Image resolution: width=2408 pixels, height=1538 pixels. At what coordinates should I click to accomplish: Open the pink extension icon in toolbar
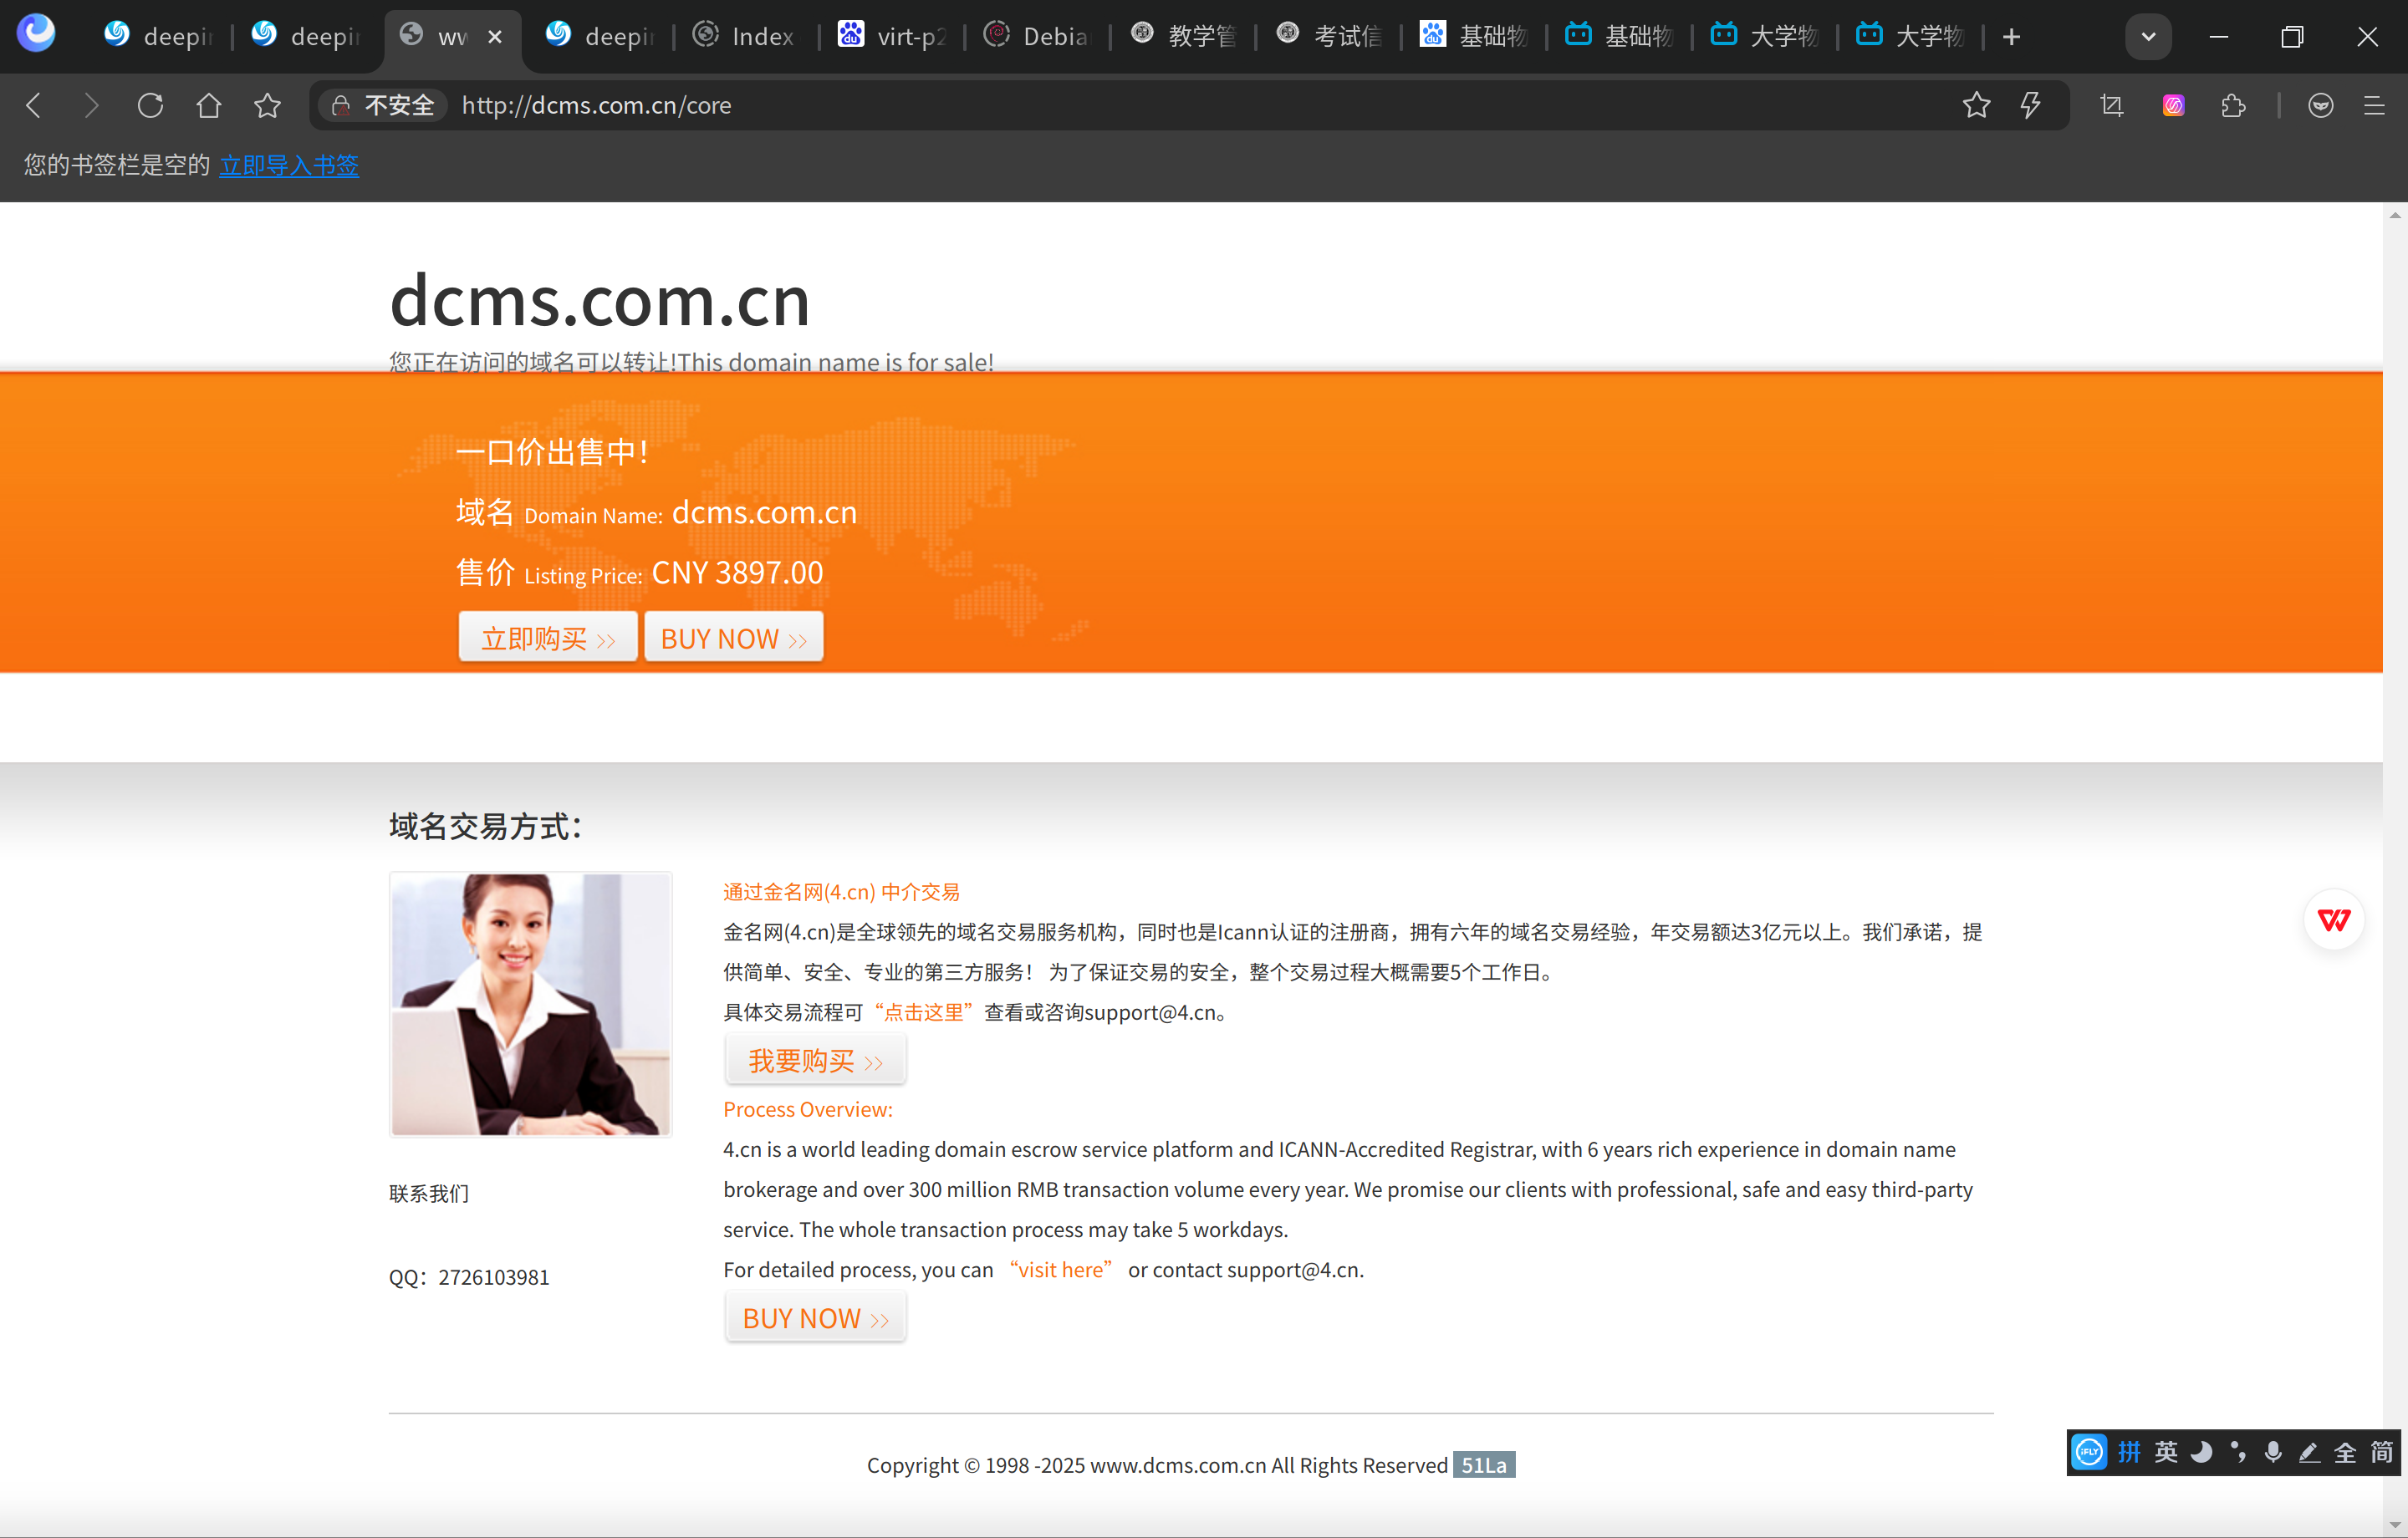point(2173,105)
